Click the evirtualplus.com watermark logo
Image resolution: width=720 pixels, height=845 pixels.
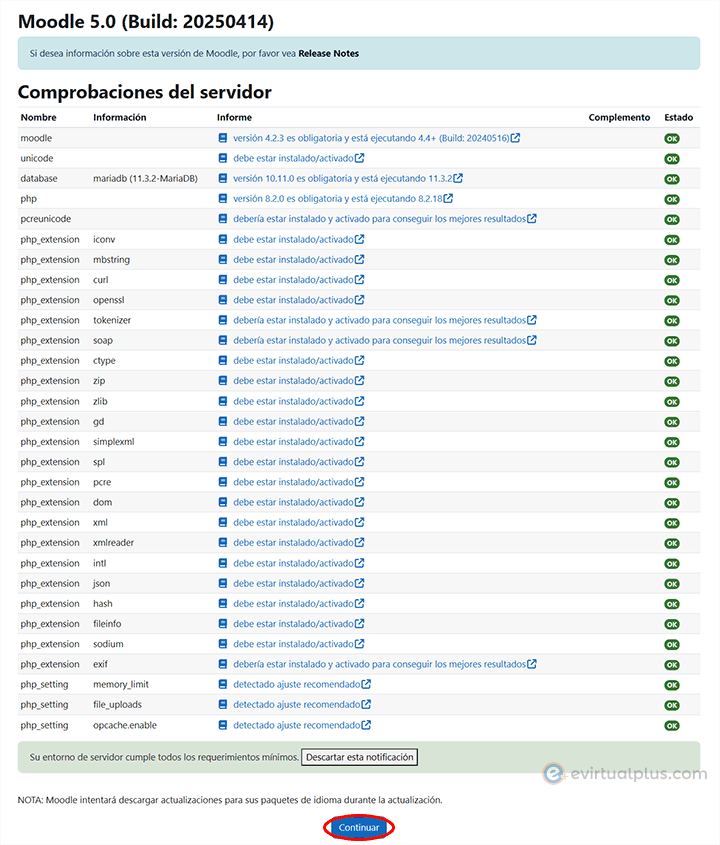tap(624, 773)
